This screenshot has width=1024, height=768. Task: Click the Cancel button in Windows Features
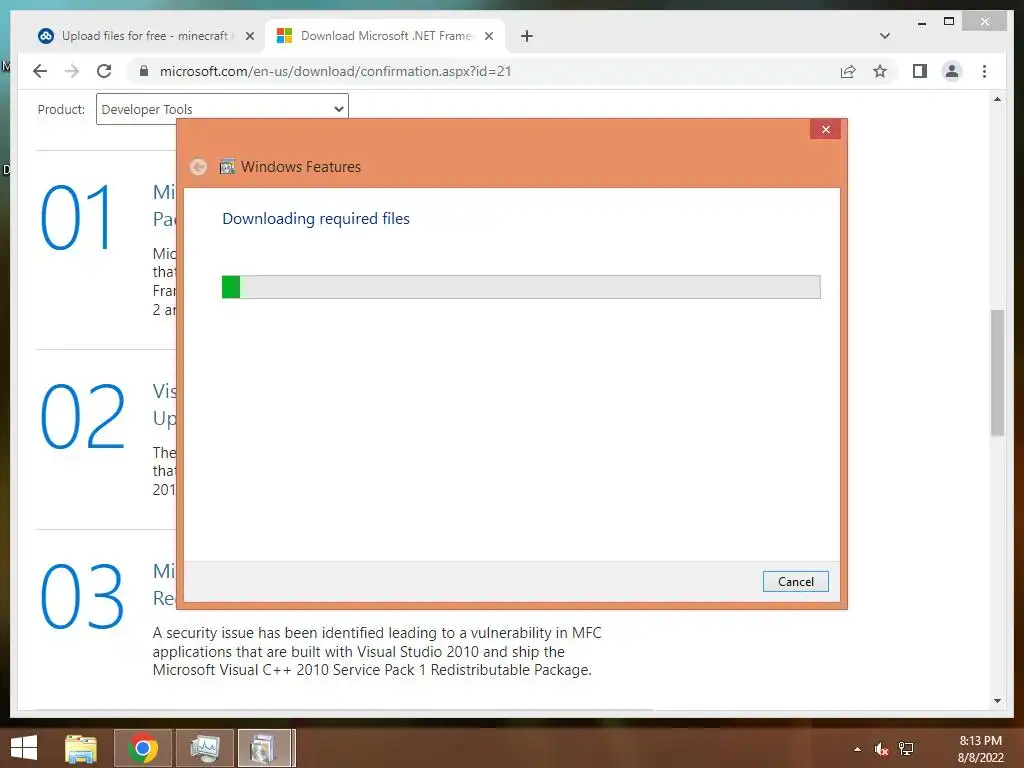(x=795, y=581)
